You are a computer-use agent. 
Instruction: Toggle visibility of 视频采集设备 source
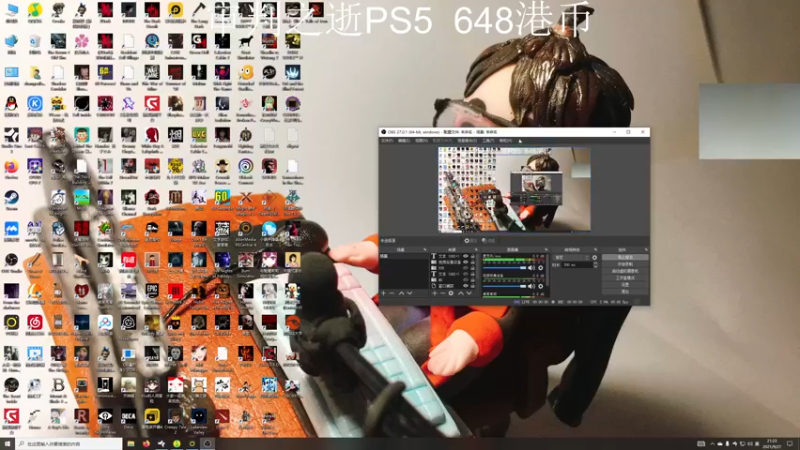[x=465, y=262]
